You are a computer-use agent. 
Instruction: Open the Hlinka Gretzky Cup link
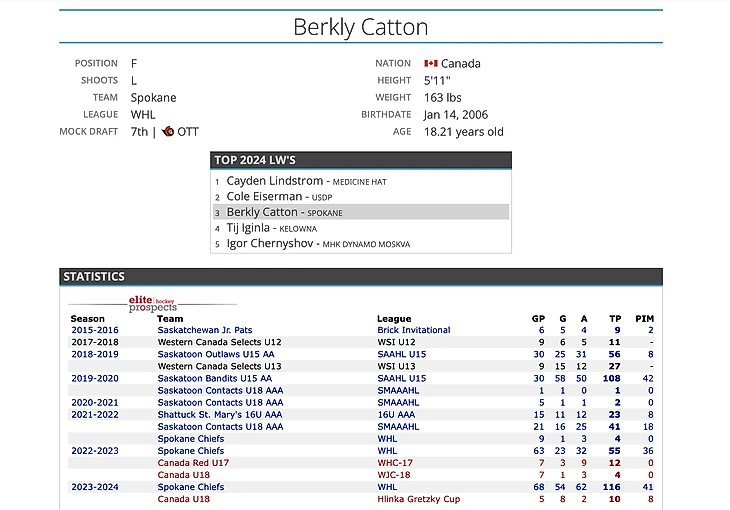pos(419,499)
